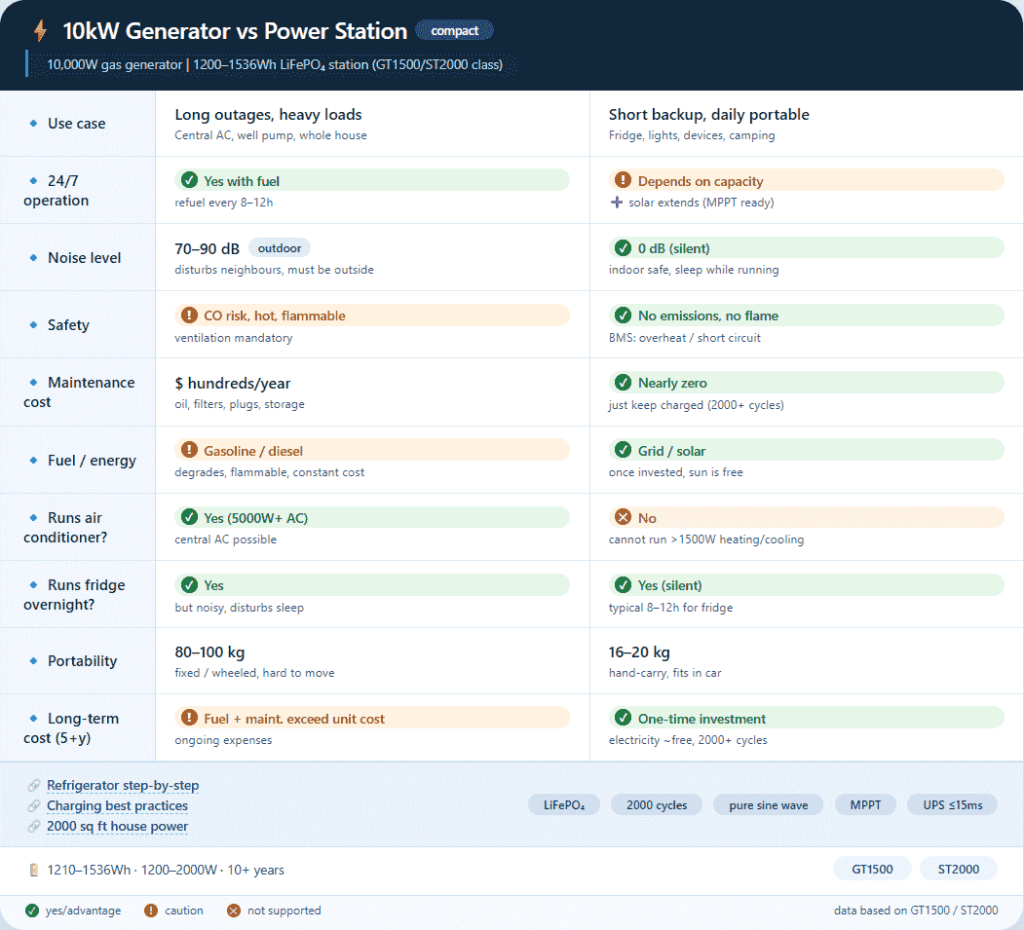Image resolution: width=1024 pixels, height=930 pixels.
Task: Open the Charging best practices link
Action: (117, 806)
